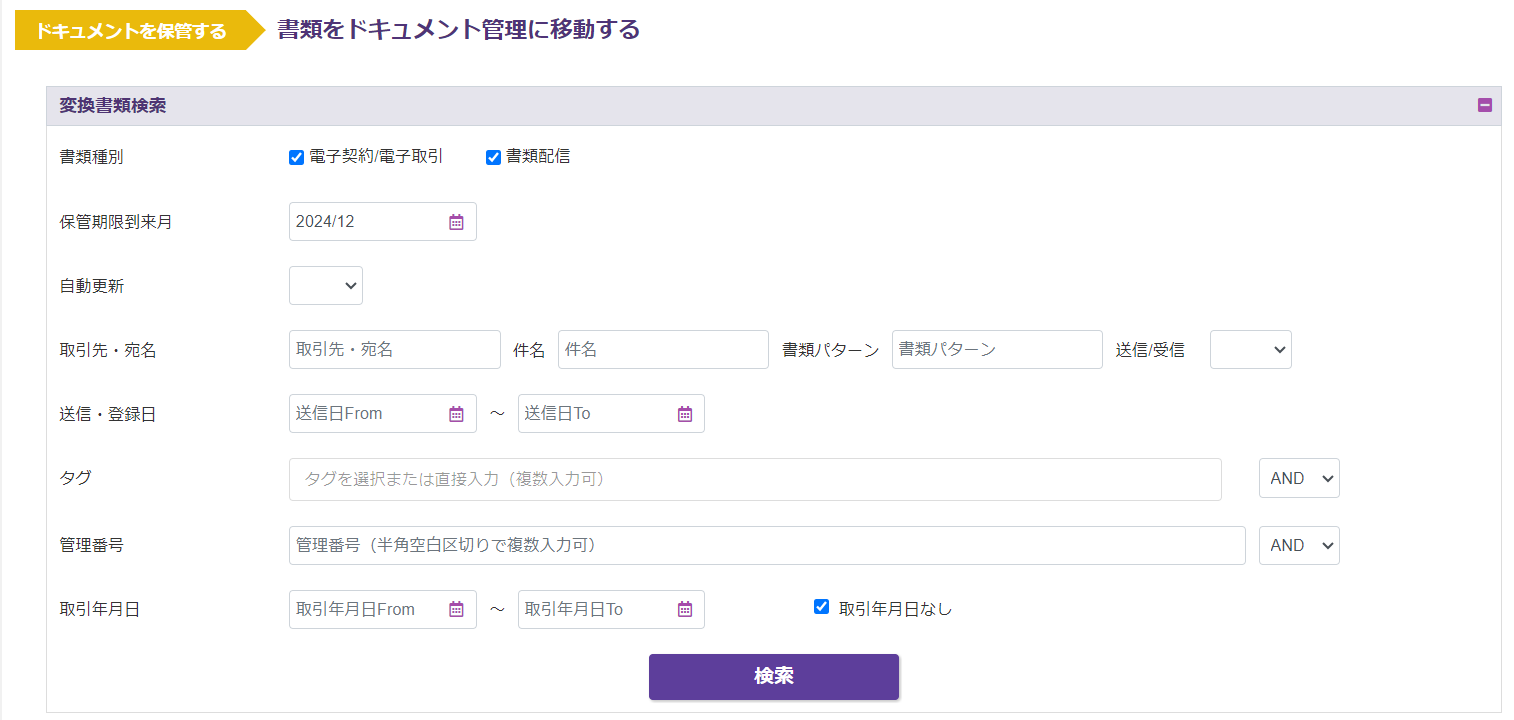Image resolution: width=1514 pixels, height=720 pixels.
Task: Open calendar picker for 送信日From
Action: [x=456, y=414]
